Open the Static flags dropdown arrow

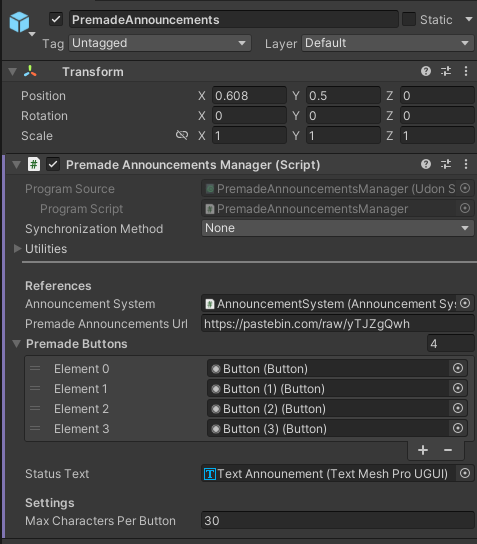[x=469, y=19]
